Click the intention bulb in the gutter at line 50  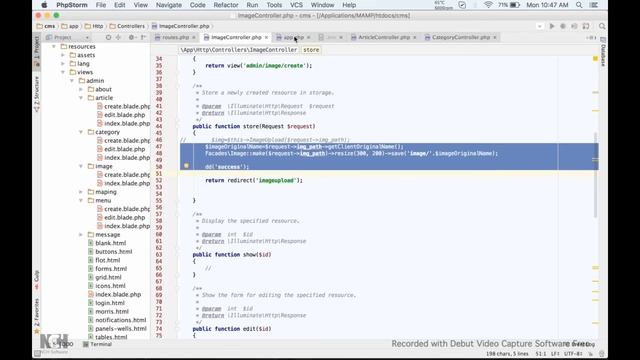click(x=186, y=166)
